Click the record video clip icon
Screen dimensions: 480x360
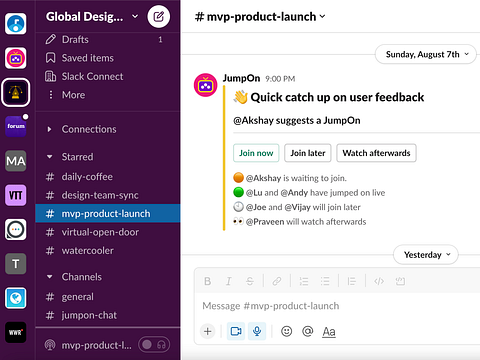coord(236,331)
